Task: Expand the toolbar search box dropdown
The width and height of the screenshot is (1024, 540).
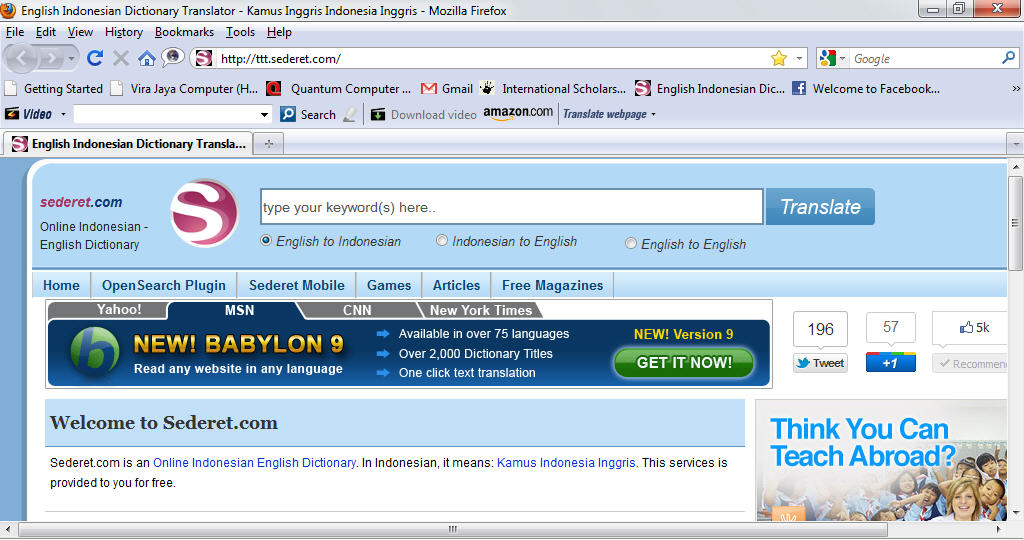Action: (x=264, y=114)
